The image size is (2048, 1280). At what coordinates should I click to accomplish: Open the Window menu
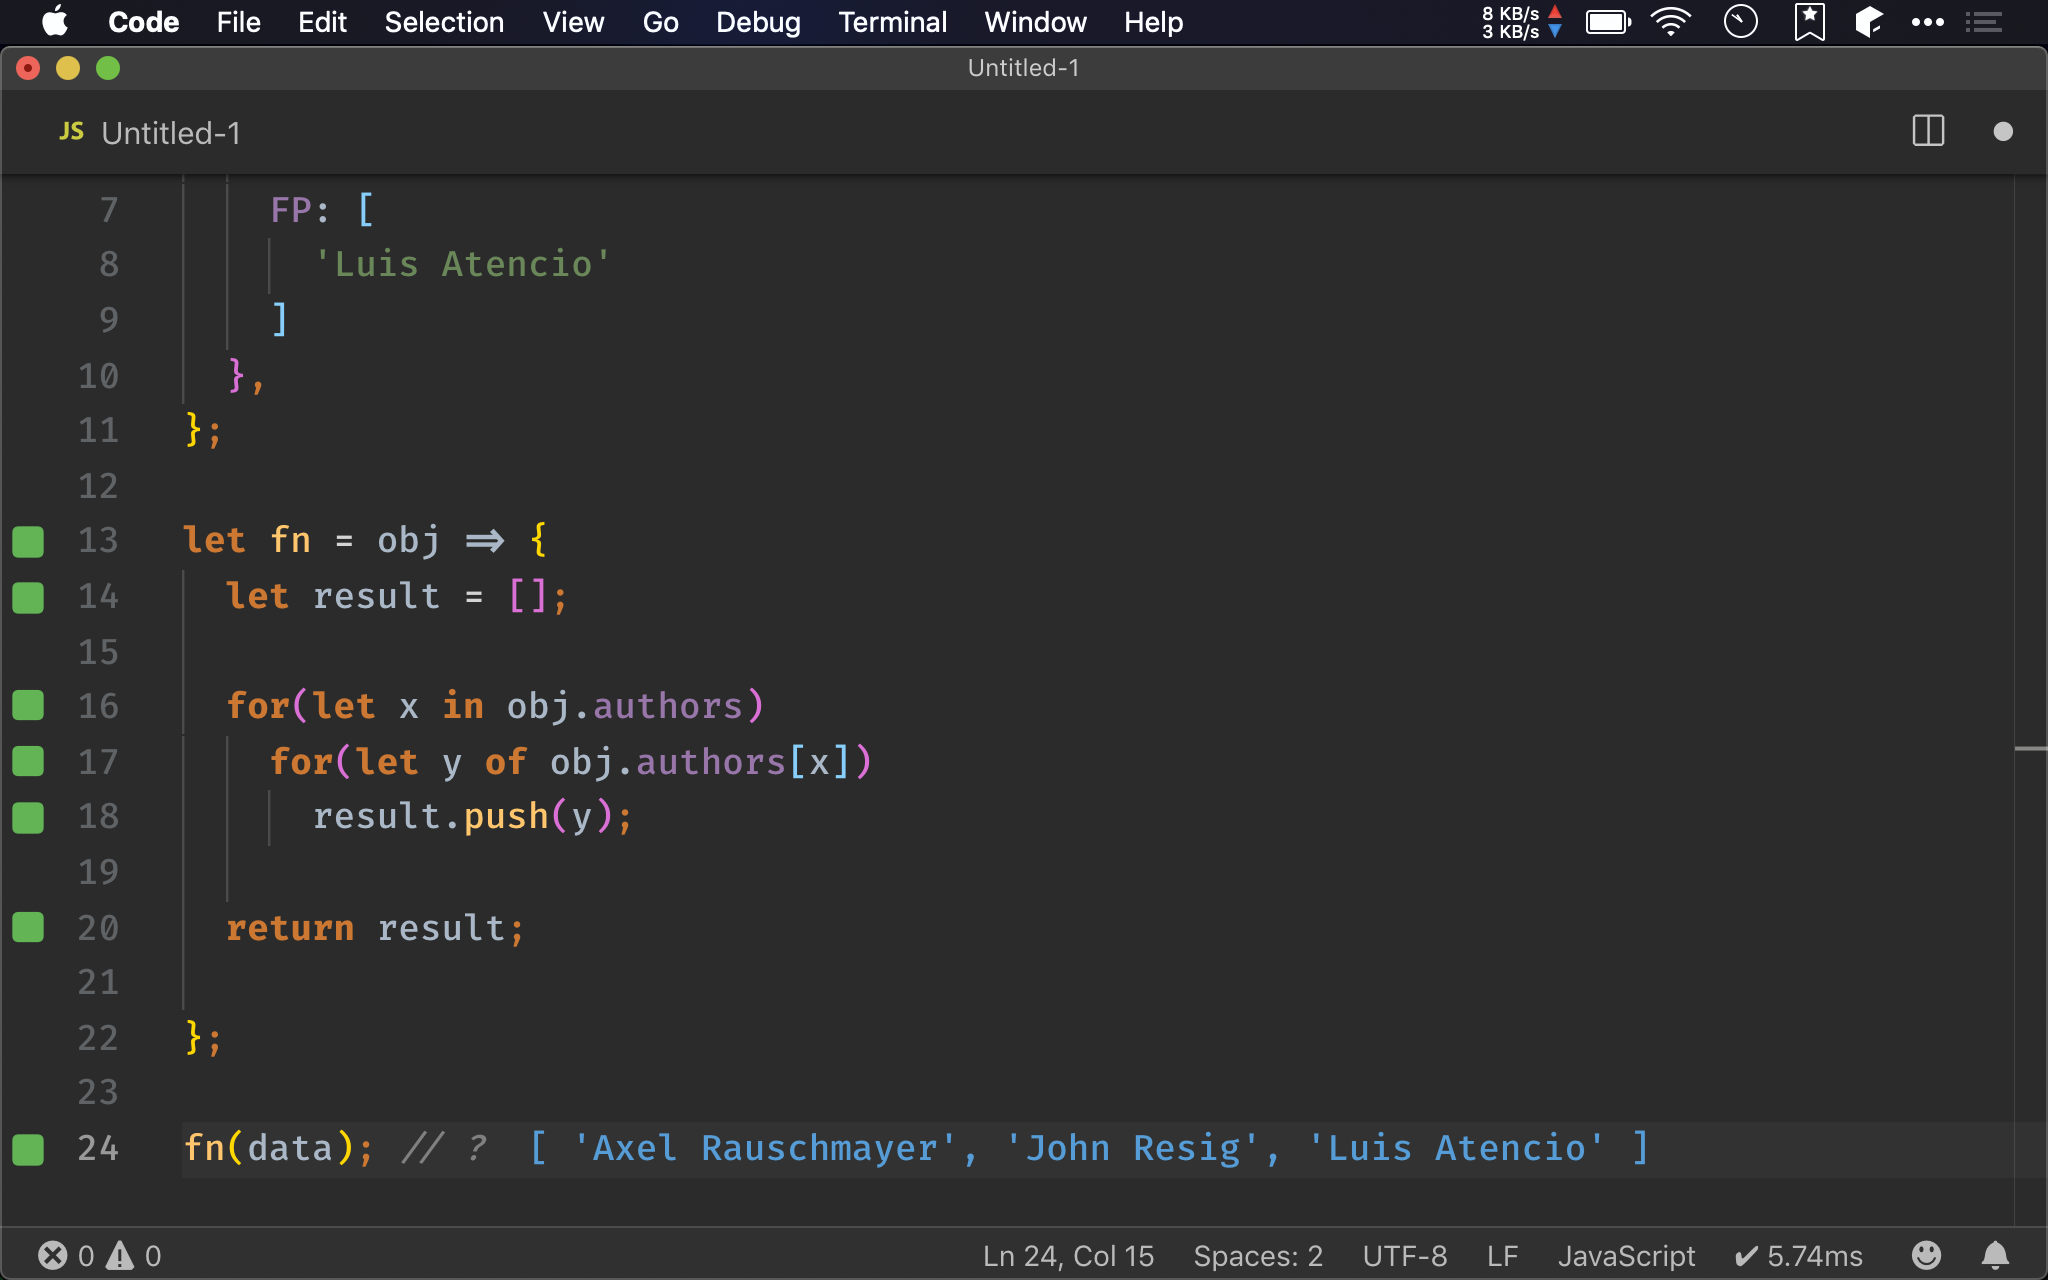point(1035,22)
